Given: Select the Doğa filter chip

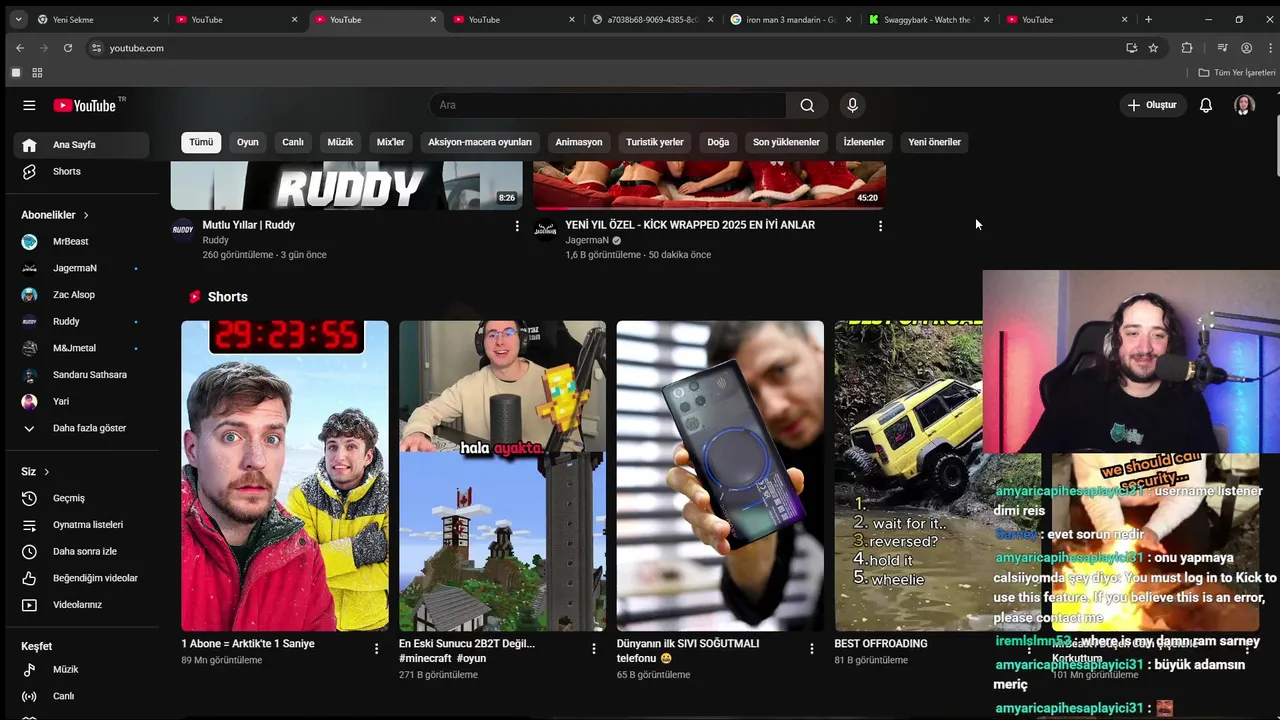Looking at the screenshot, I should [x=718, y=142].
